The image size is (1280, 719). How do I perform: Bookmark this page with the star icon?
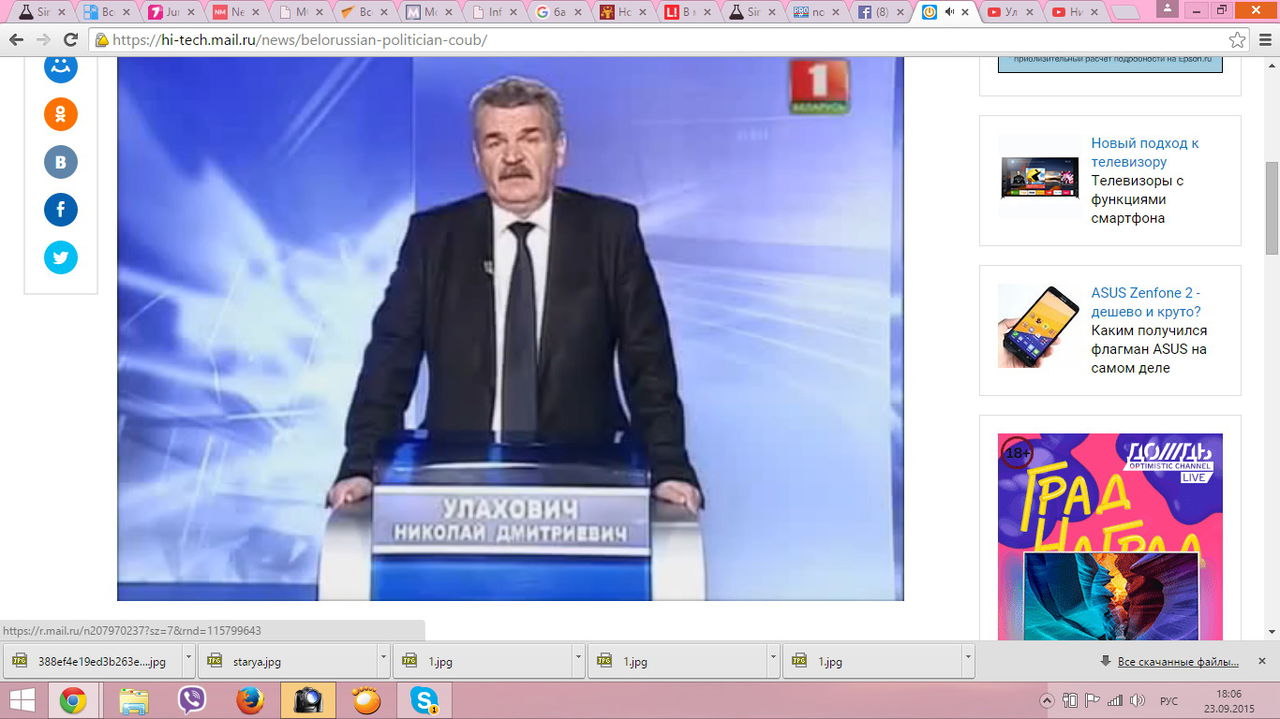pos(1237,40)
